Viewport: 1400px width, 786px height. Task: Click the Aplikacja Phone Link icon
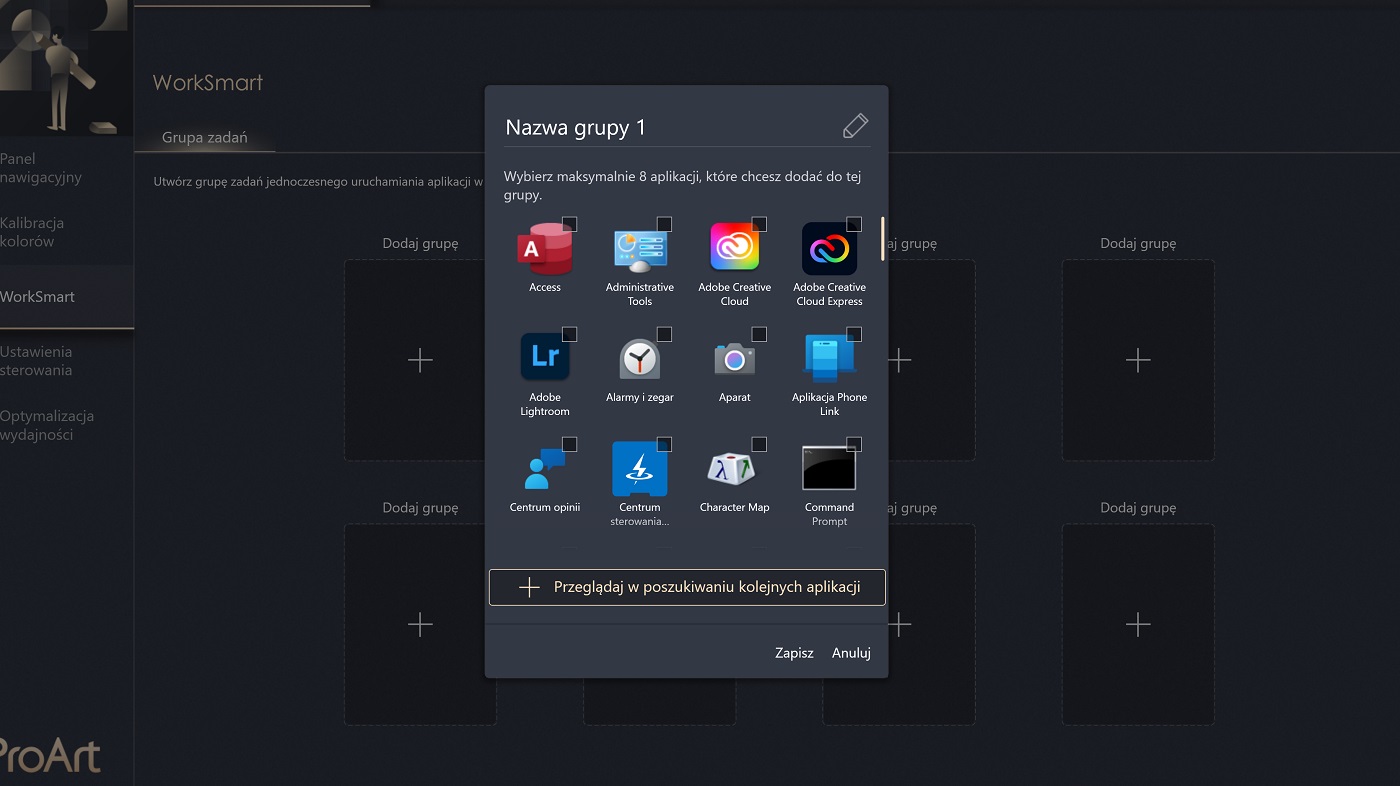(x=829, y=358)
